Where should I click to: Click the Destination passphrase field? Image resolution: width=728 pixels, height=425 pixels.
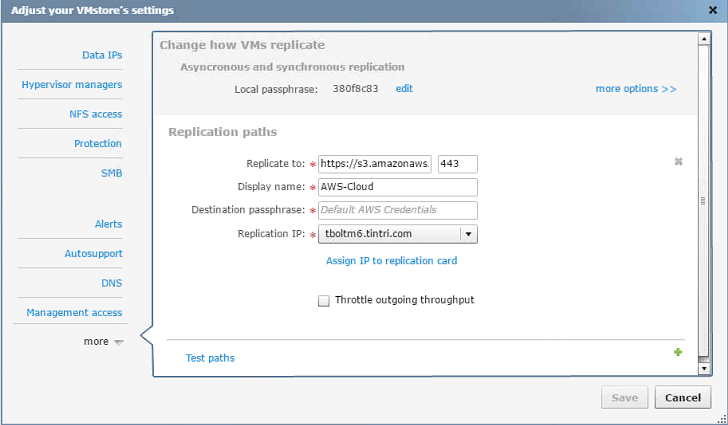[x=398, y=210]
